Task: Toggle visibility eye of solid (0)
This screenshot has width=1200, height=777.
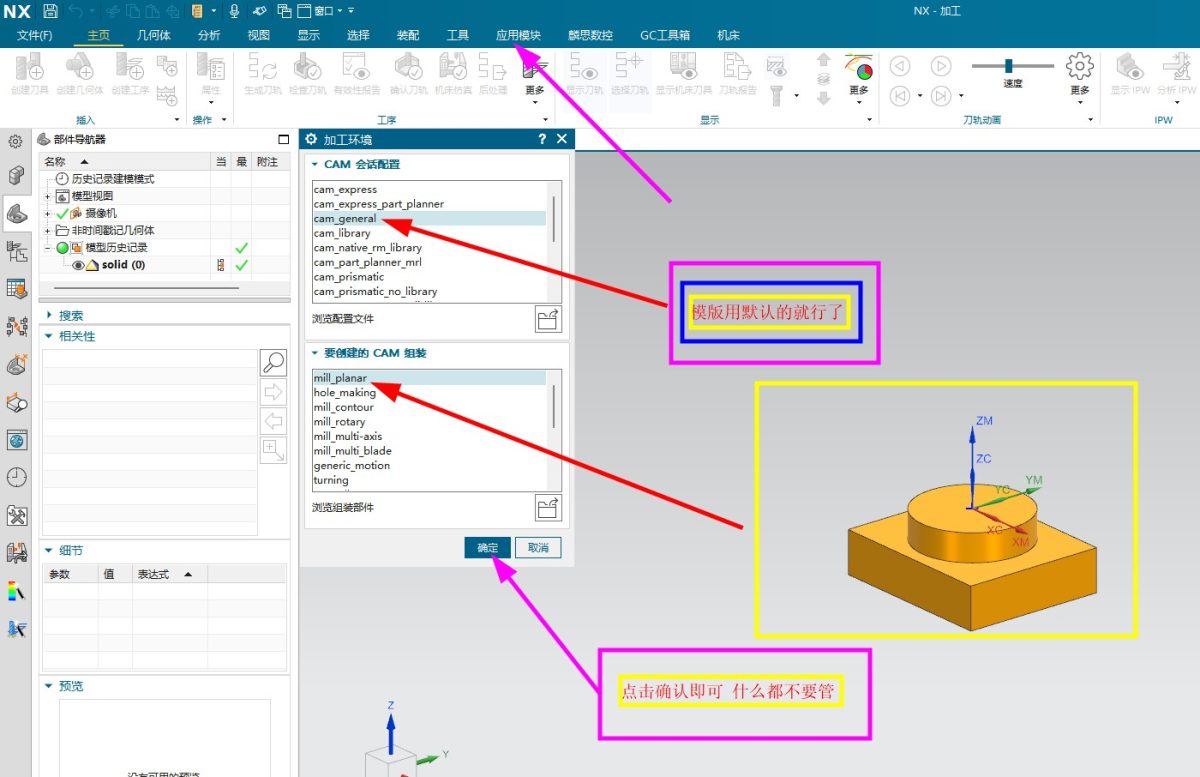Action: 79,265
